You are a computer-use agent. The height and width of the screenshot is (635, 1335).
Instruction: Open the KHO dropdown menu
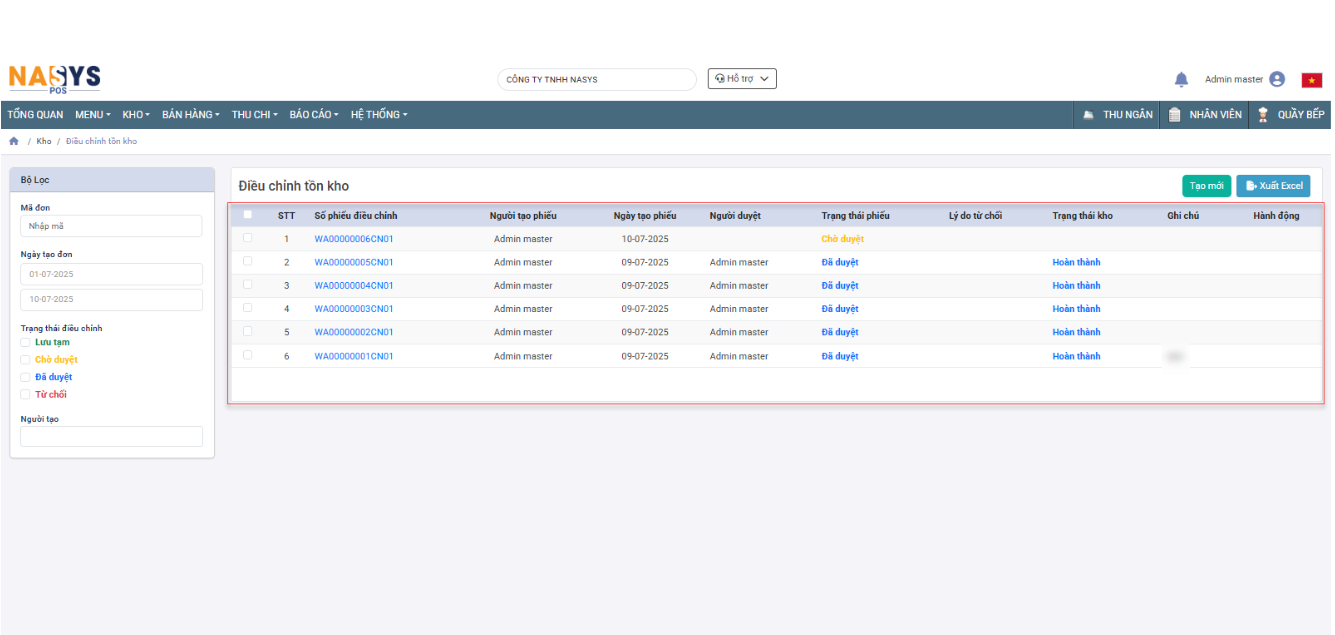136,115
